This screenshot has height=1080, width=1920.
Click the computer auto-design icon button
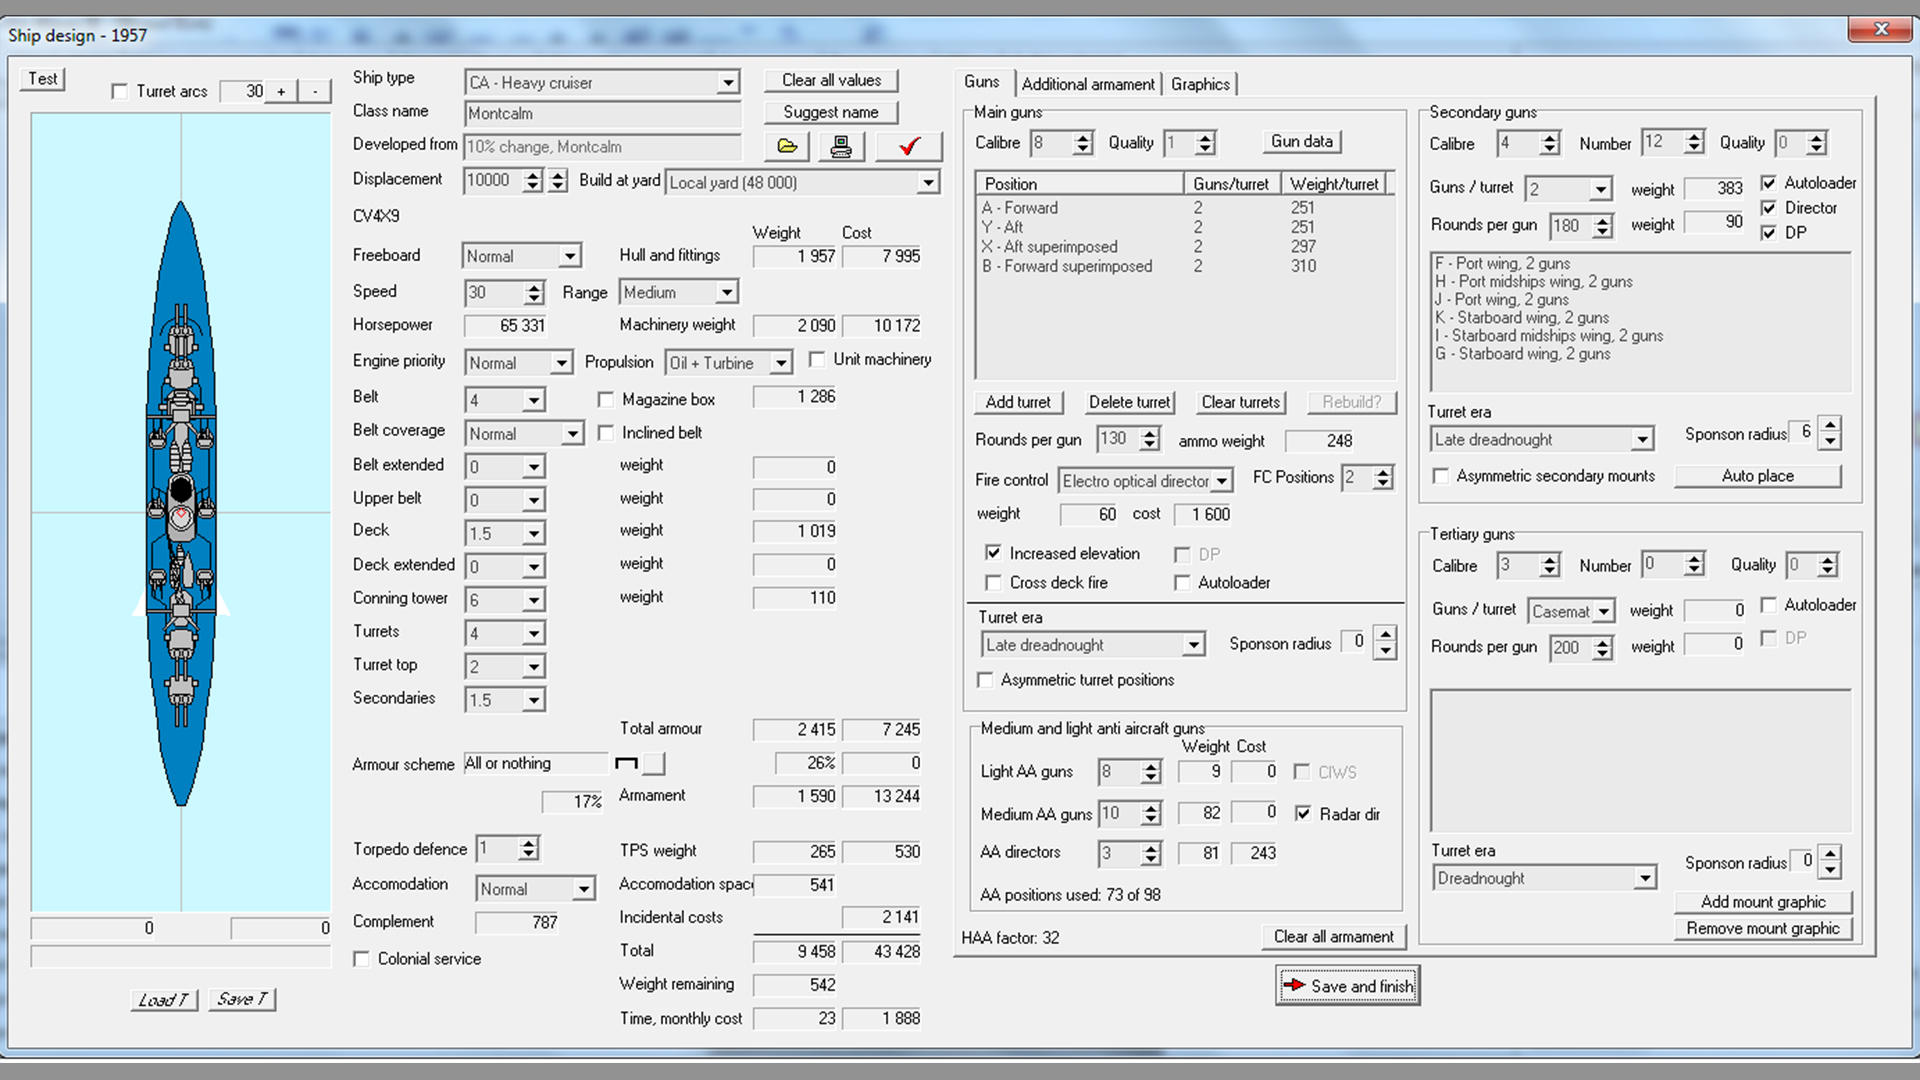(x=841, y=147)
